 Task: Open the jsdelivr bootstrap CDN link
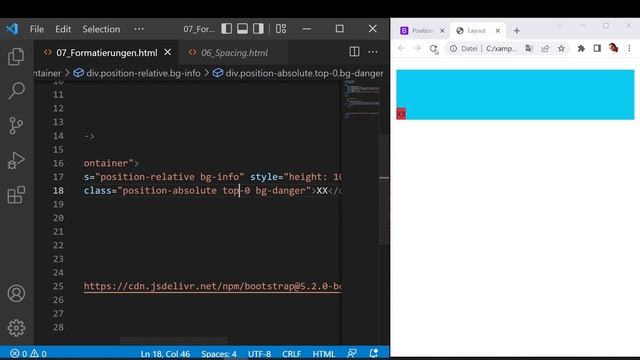(212, 287)
